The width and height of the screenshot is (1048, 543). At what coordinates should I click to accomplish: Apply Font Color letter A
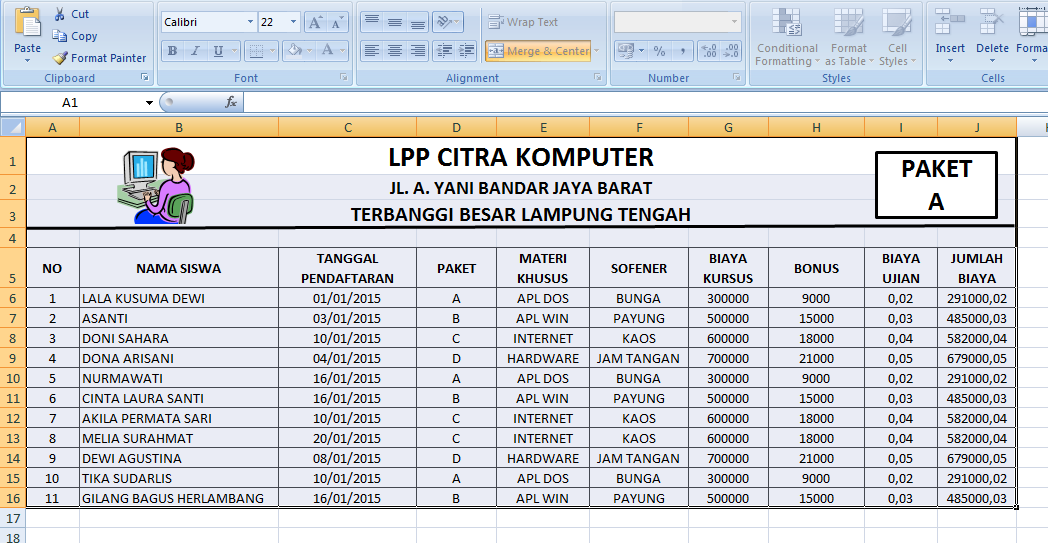(327, 51)
